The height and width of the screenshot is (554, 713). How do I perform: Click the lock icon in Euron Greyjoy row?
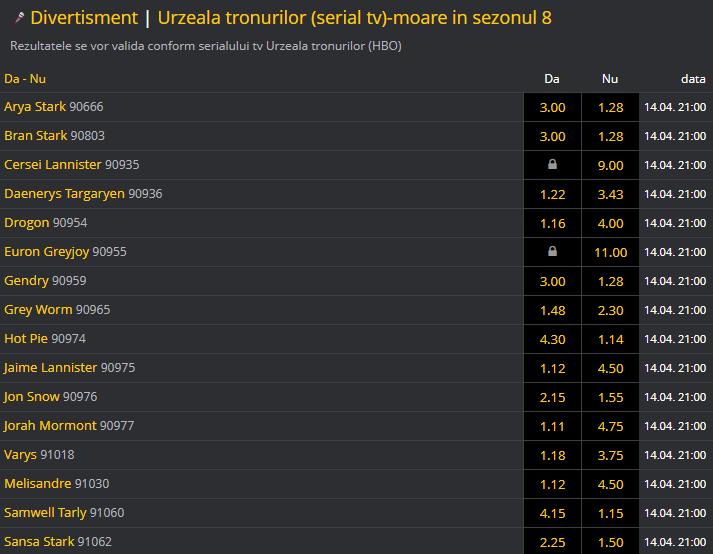552,252
